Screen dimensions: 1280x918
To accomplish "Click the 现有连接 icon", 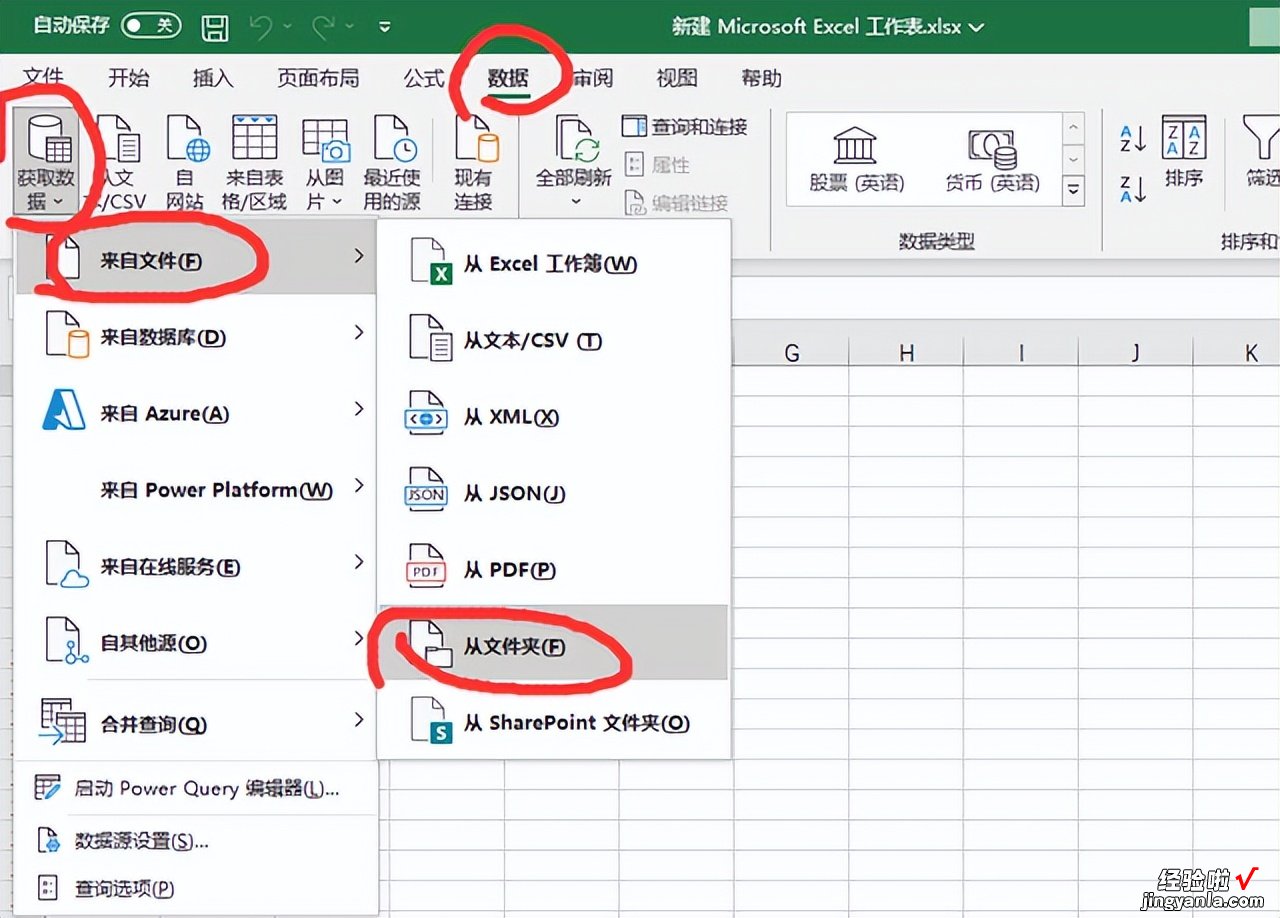I will 475,139.
